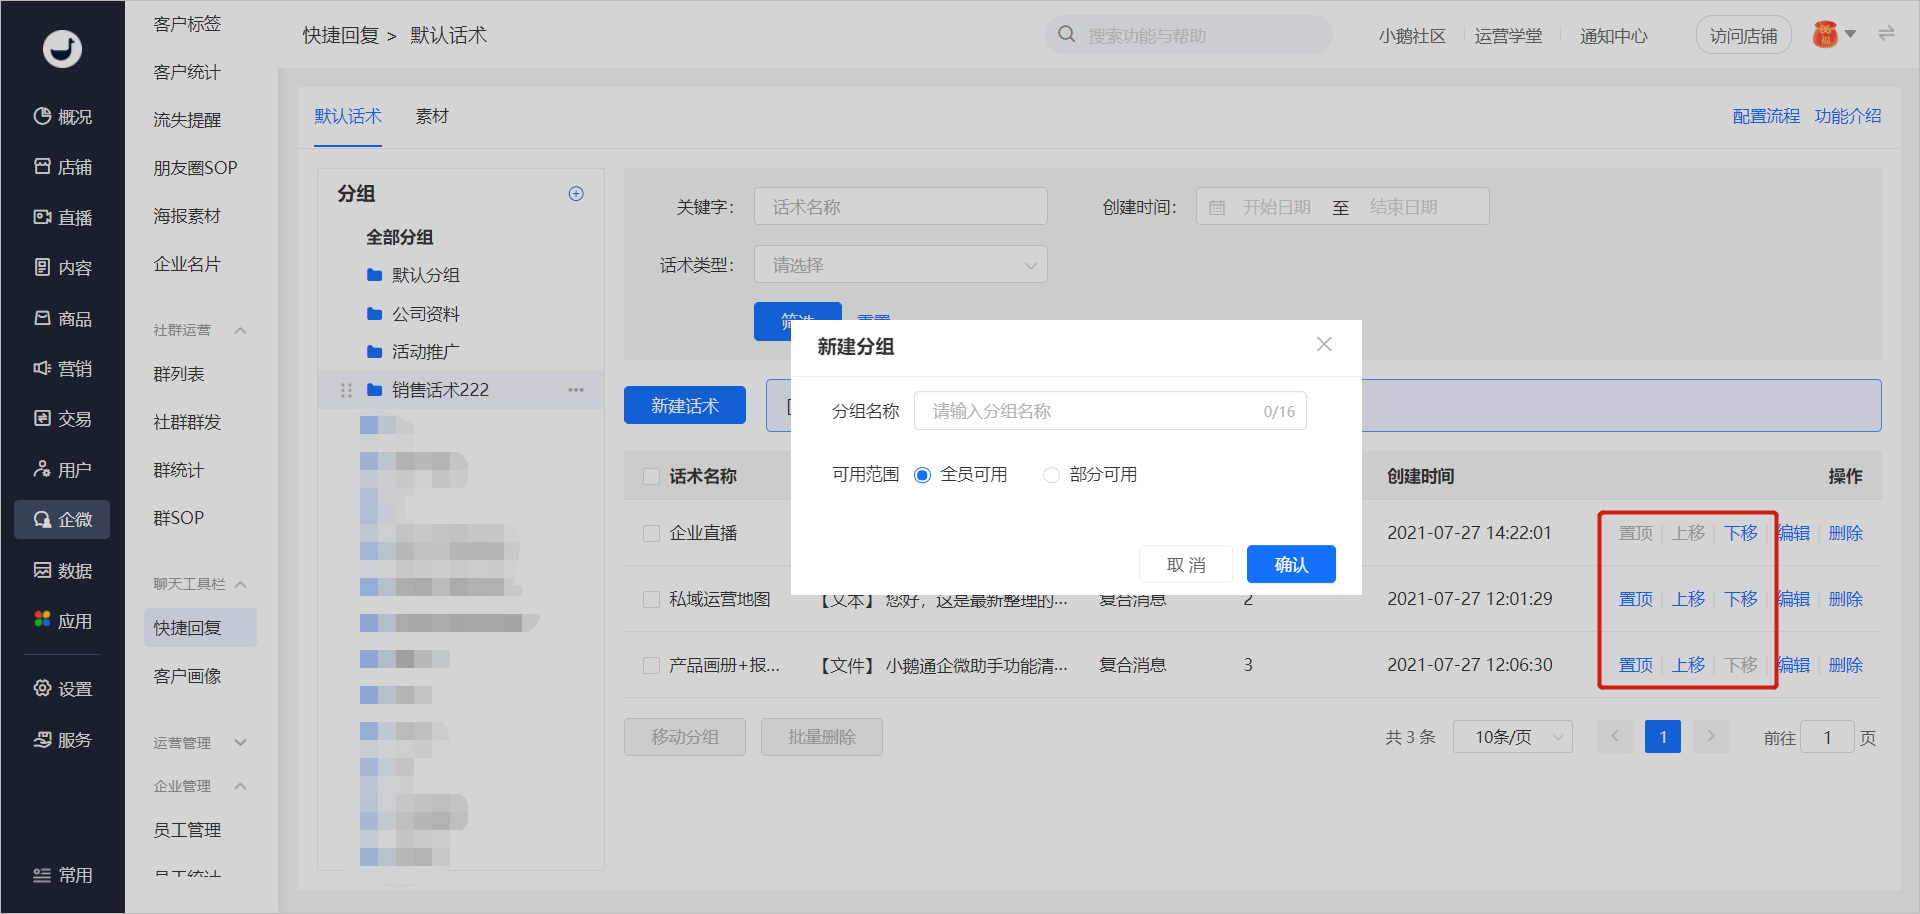This screenshot has height=914, width=1920.
Task: Click the 新建话术 button
Action: (685, 405)
